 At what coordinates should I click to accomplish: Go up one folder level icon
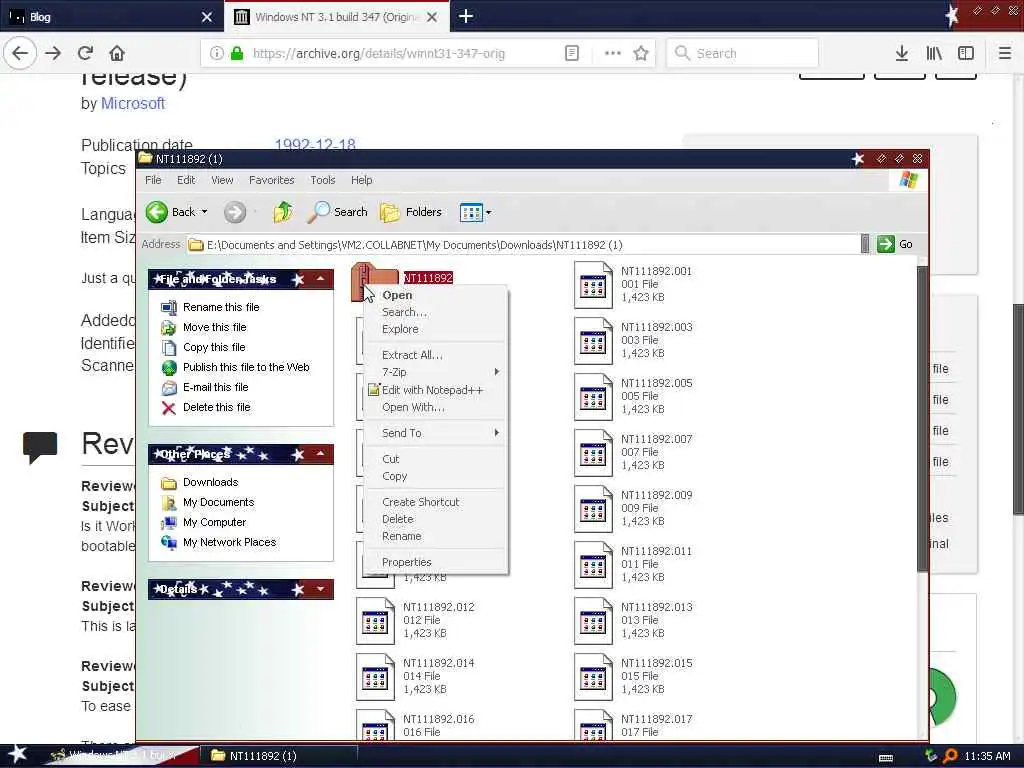tap(283, 212)
